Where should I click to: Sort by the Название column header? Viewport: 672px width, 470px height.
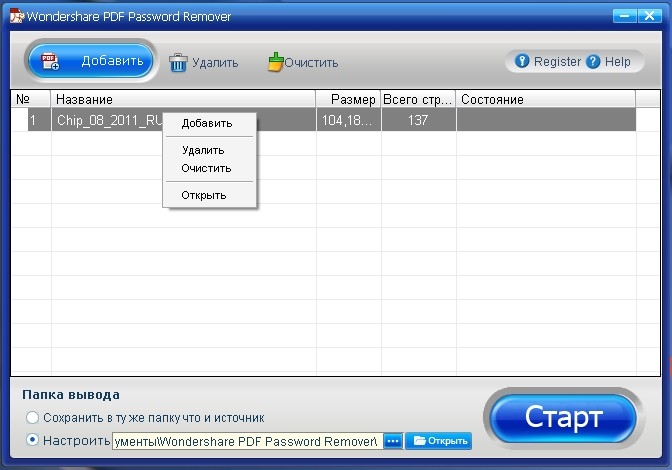pyautogui.click(x=183, y=99)
